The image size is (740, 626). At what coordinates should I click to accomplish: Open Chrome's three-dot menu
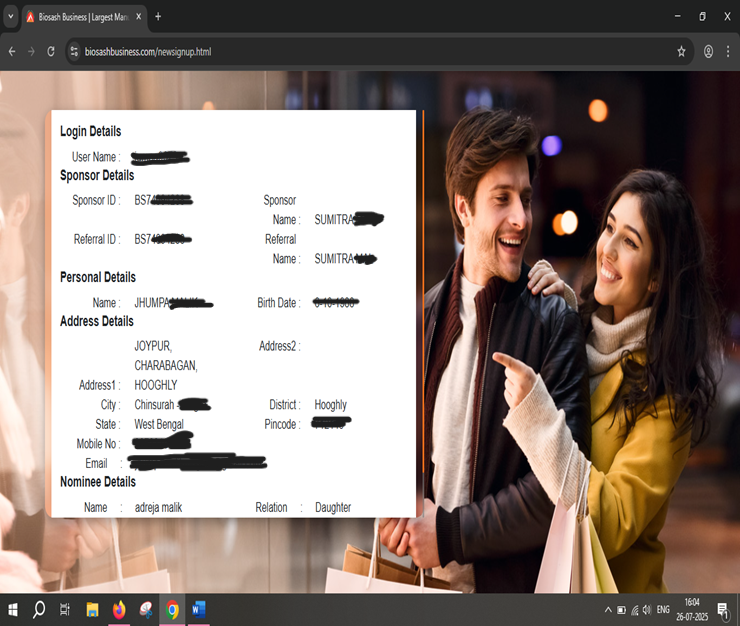tap(728, 51)
